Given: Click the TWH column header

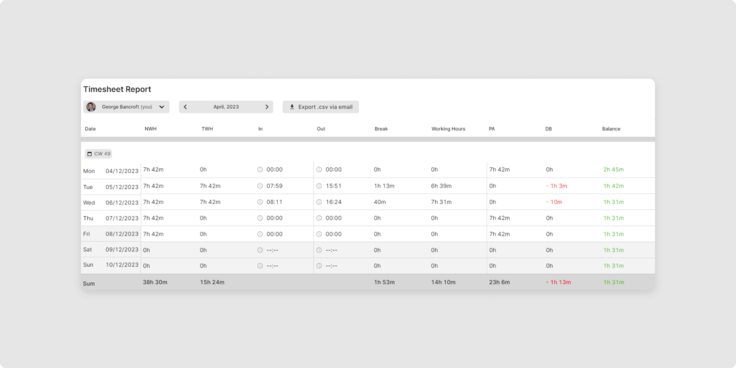Looking at the screenshot, I should tap(207, 129).
